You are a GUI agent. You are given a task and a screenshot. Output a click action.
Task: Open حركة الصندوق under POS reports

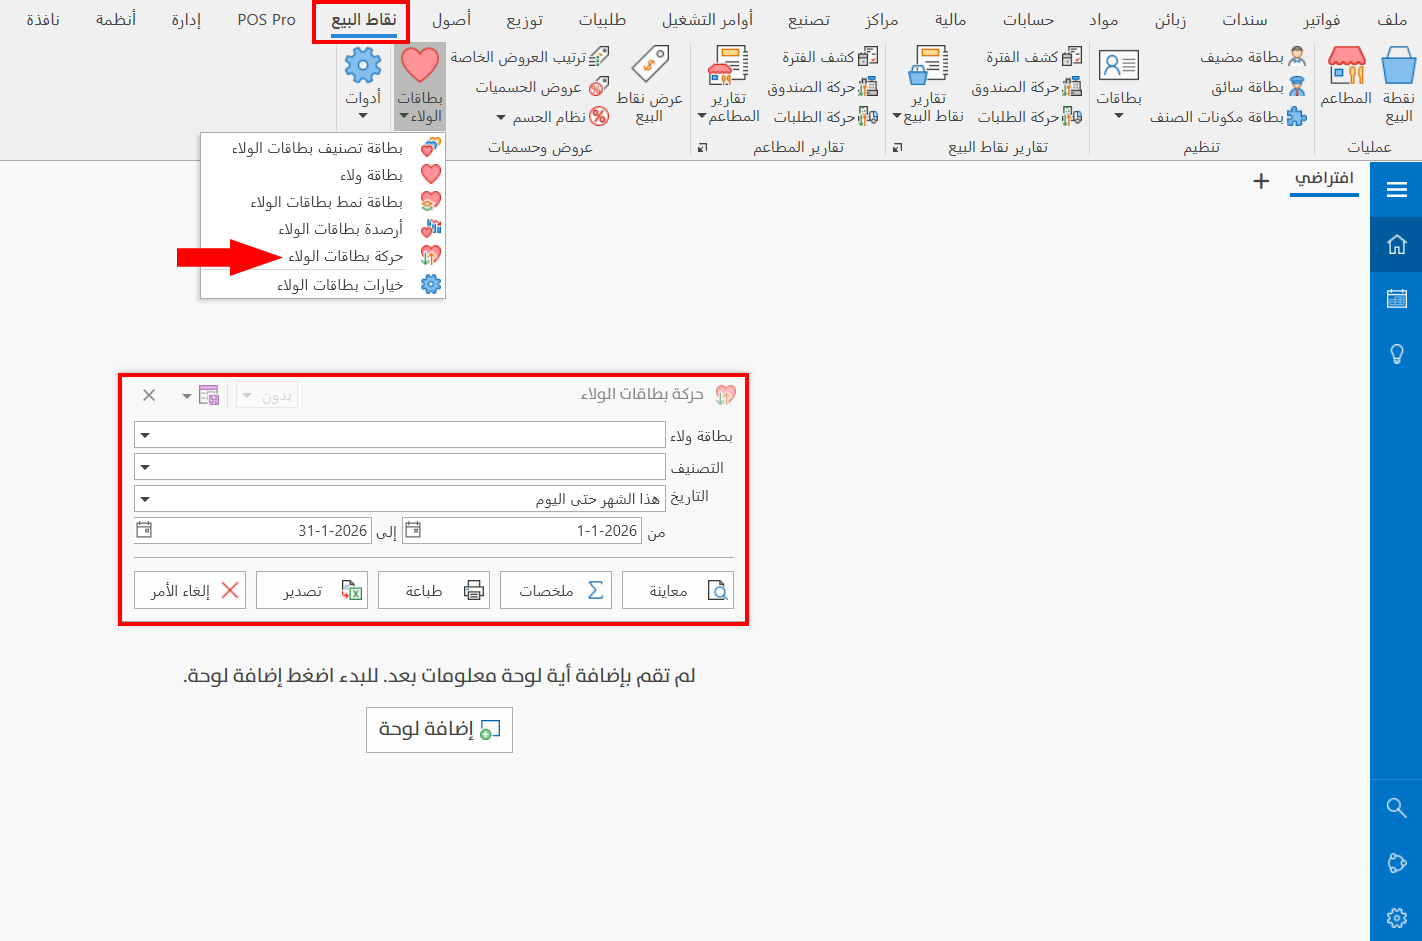[x=1026, y=87]
